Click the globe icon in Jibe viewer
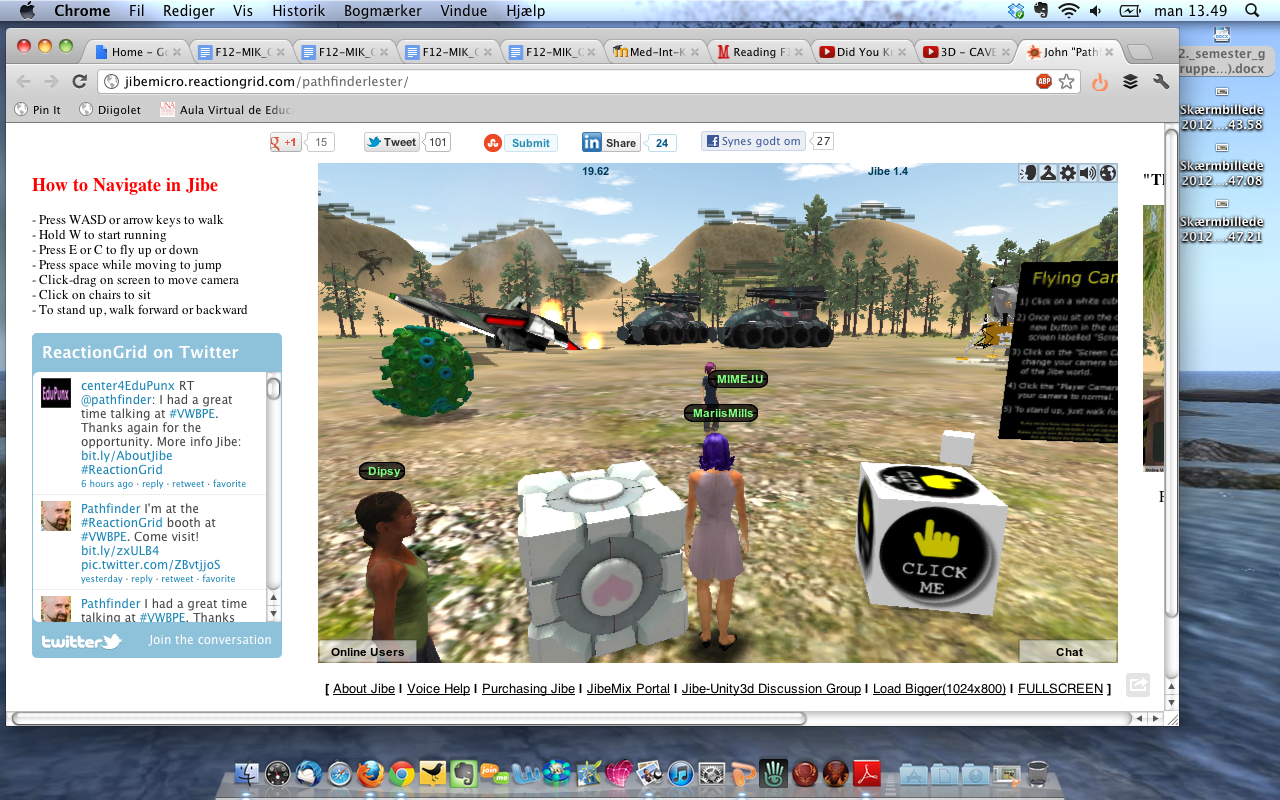1280x800 pixels. [1107, 173]
